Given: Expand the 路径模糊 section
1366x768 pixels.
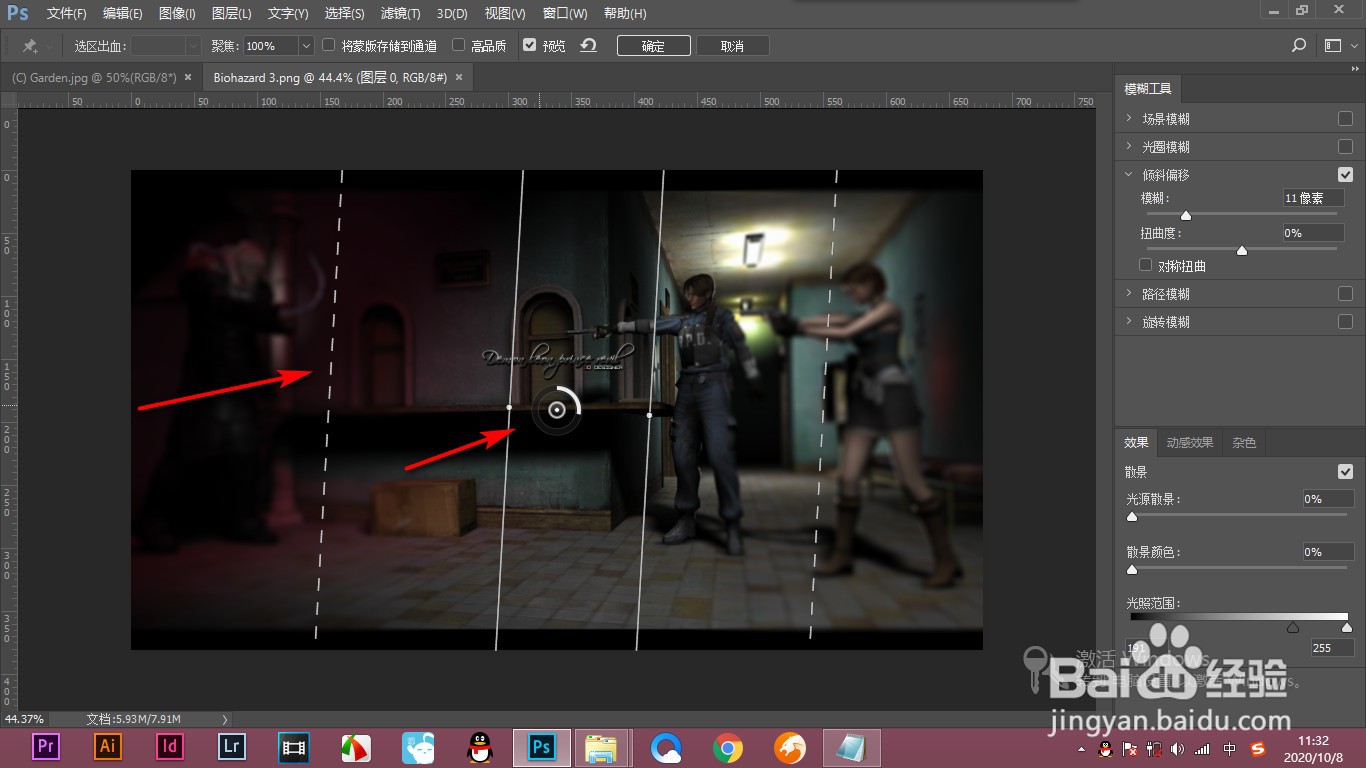Looking at the screenshot, I should point(1129,294).
